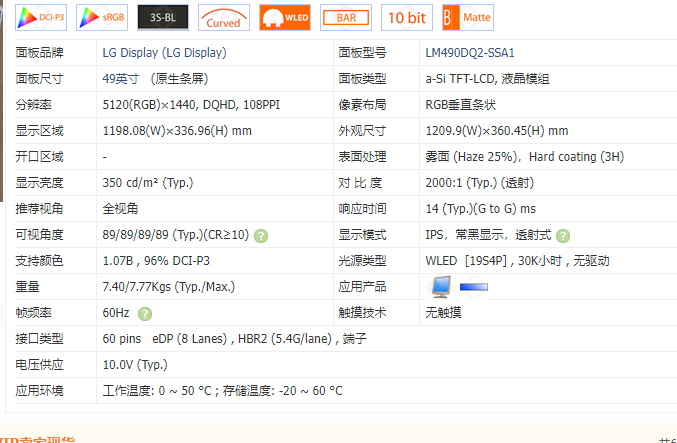Screen dimensions: 677x443
Task: Click the blue bar-screen application icon
Action: pos(474,287)
